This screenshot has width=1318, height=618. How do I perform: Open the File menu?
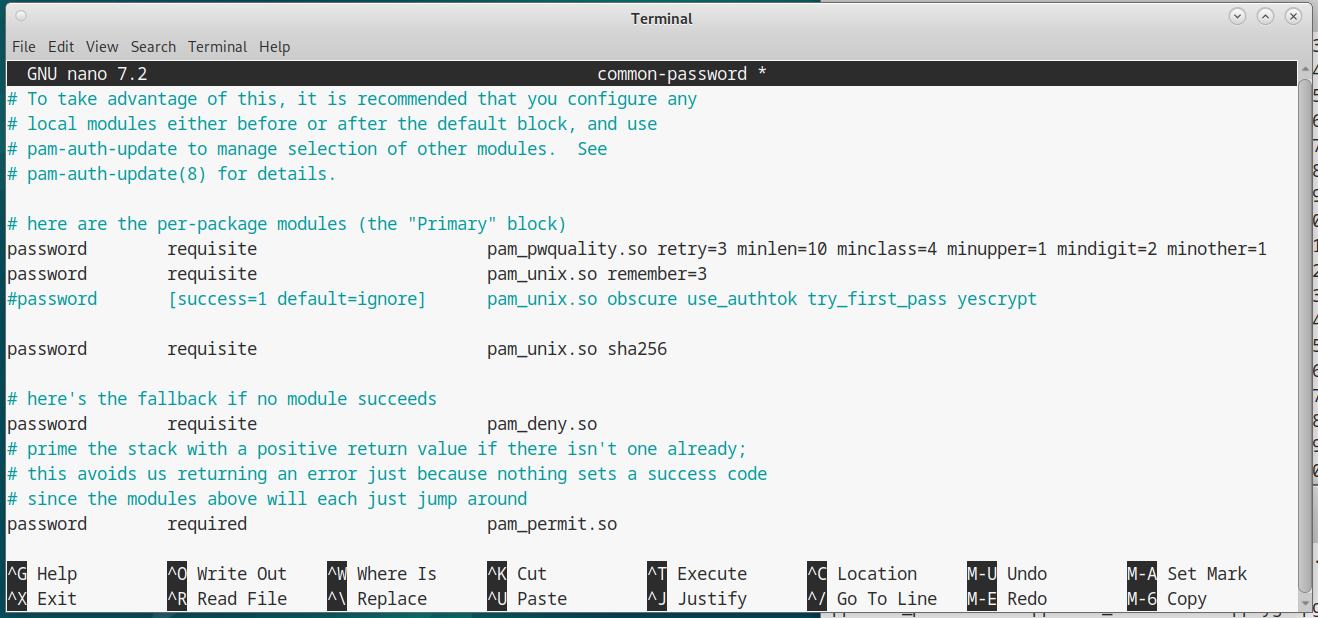[x=23, y=47]
